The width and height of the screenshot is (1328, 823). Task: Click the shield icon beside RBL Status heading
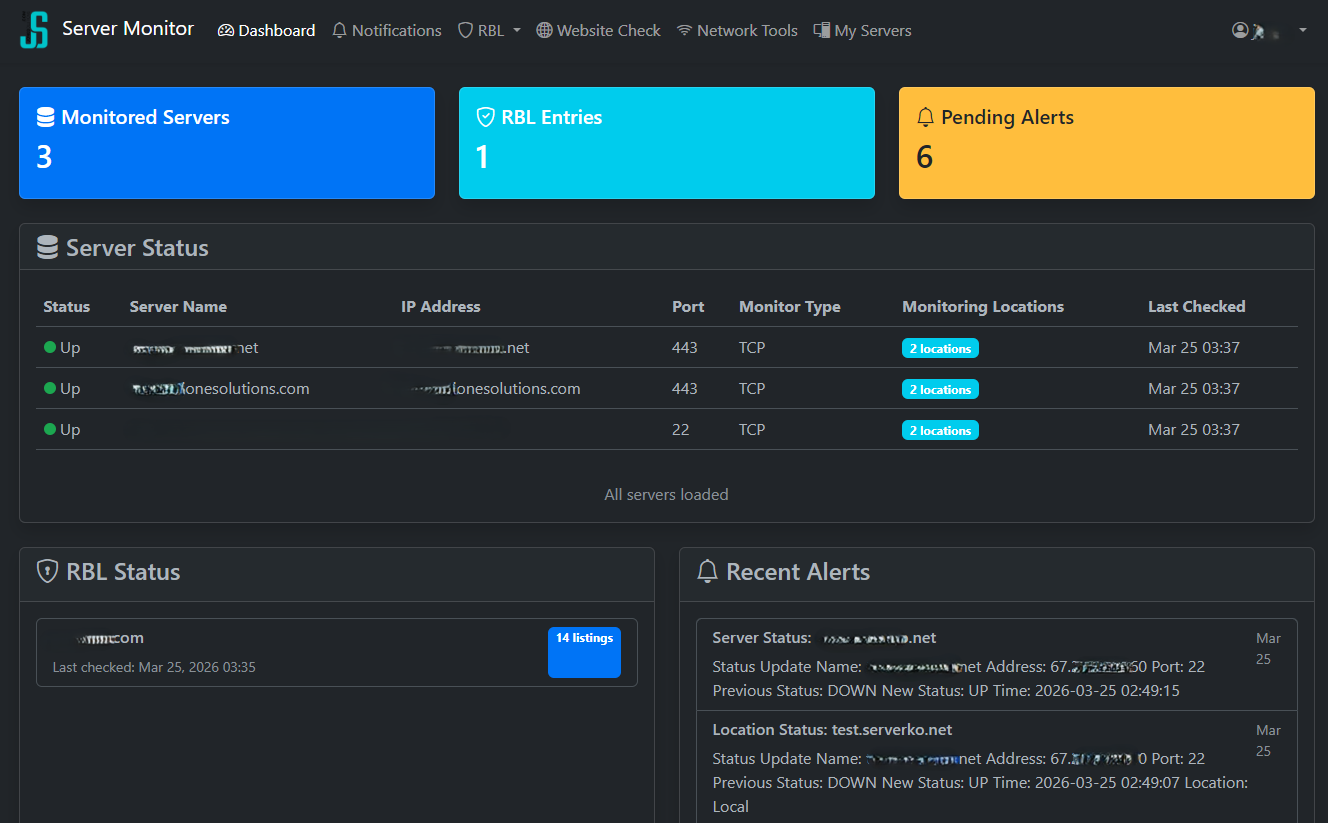(47, 572)
